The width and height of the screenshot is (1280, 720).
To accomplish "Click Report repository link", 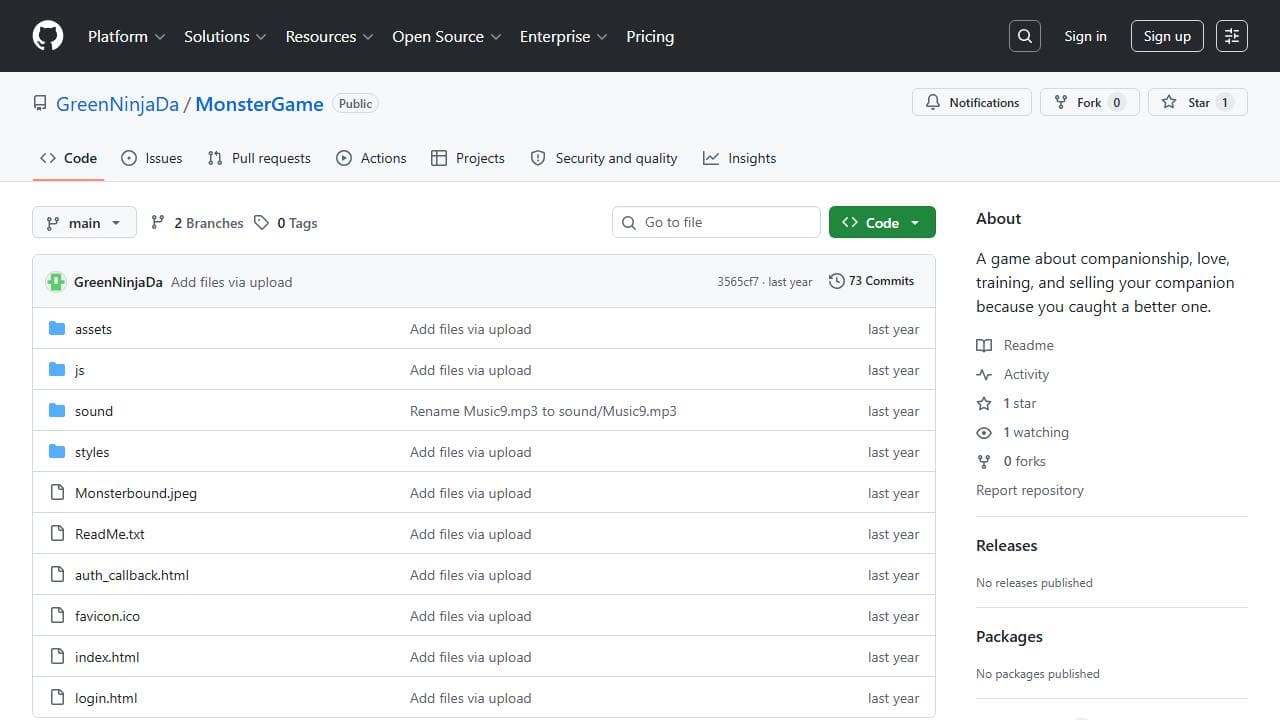I will coord(1030,490).
